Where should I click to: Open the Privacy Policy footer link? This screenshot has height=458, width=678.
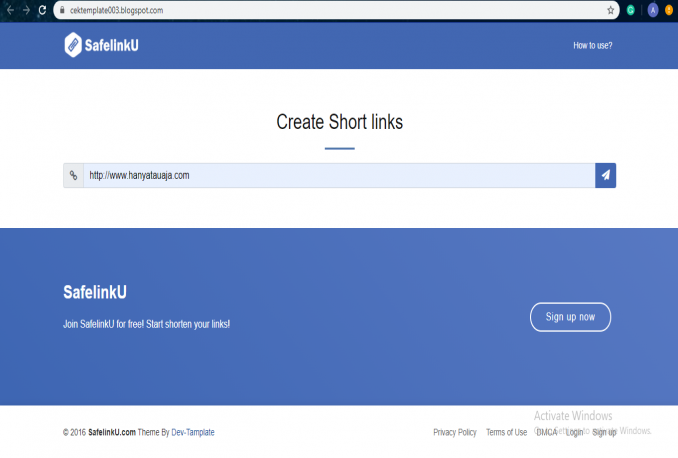pos(455,432)
